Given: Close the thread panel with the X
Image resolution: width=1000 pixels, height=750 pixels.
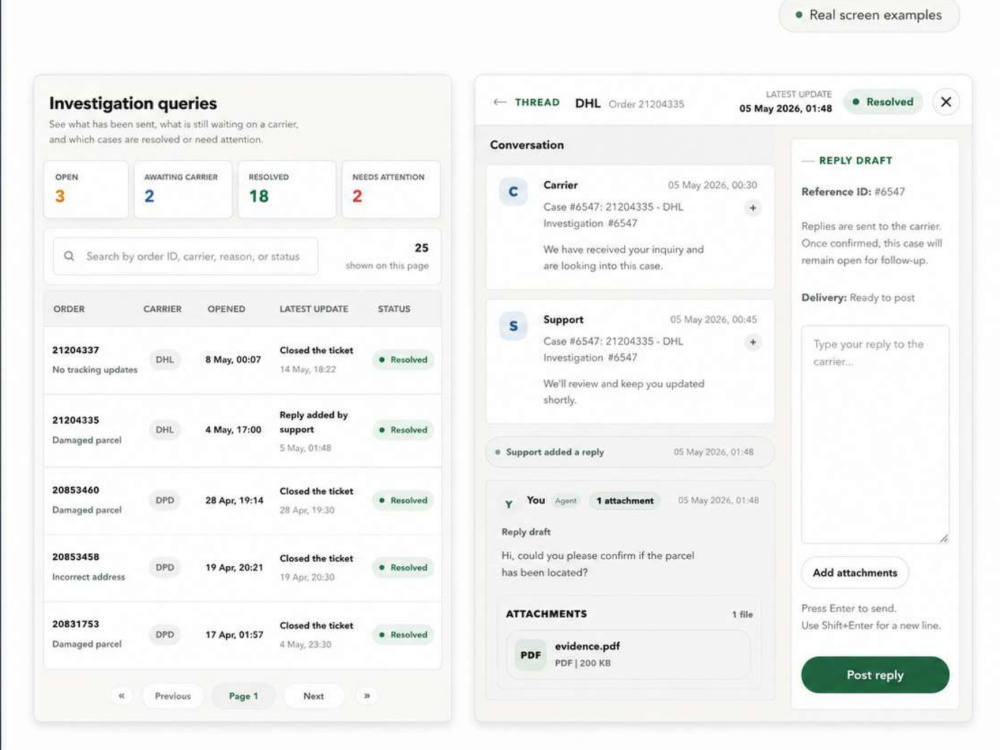Looking at the screenshot, I should tap(946, 102).
